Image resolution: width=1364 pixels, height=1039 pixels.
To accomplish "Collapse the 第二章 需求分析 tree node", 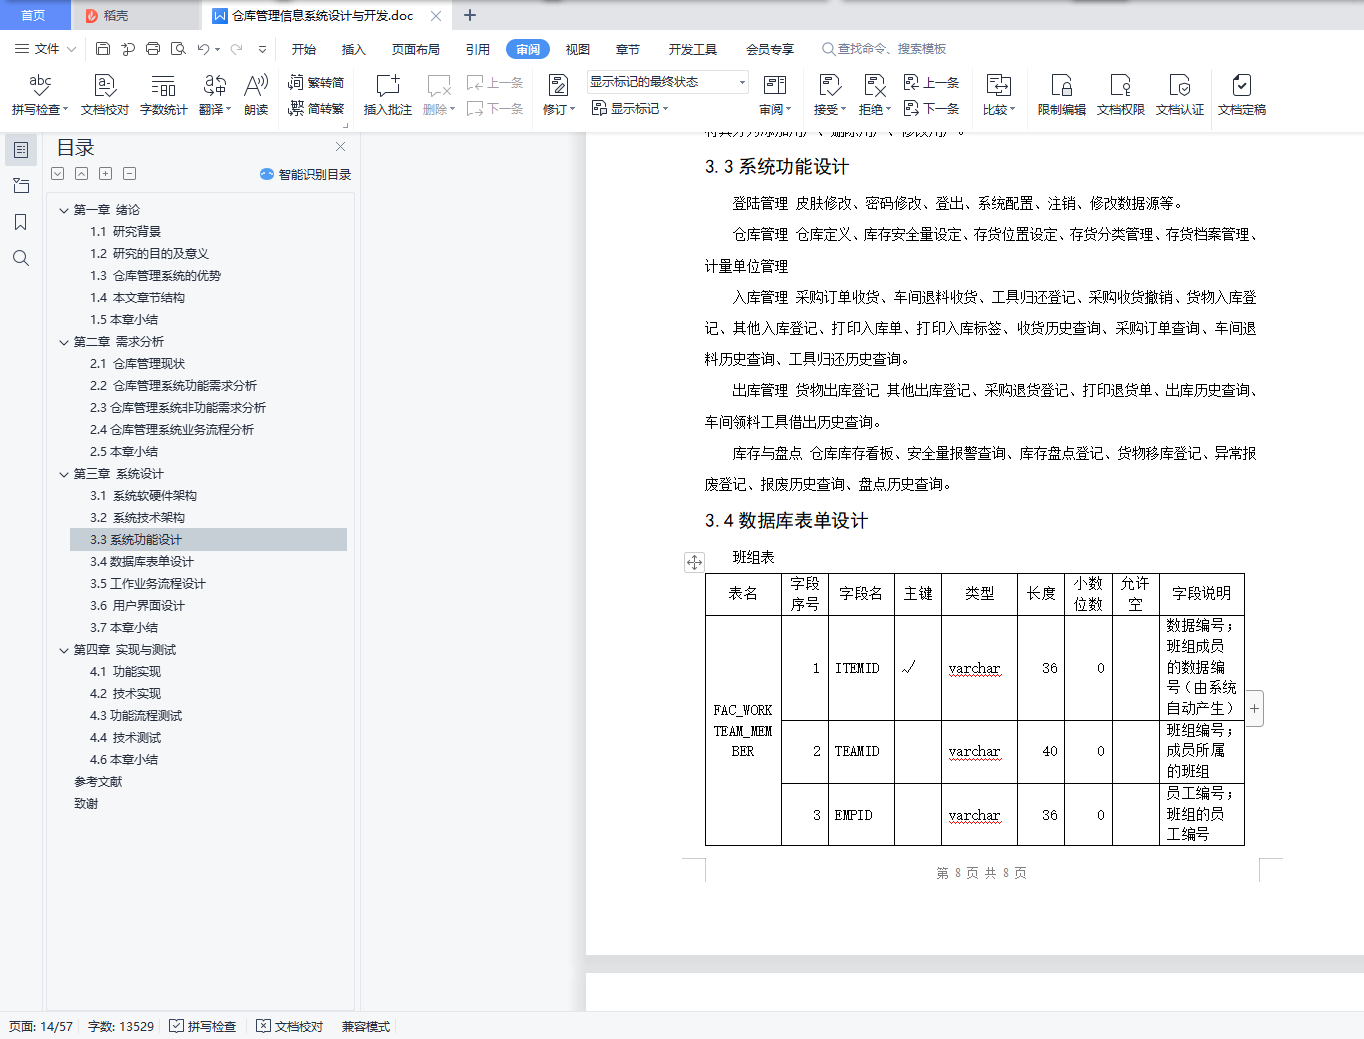I will click(64, 342).
